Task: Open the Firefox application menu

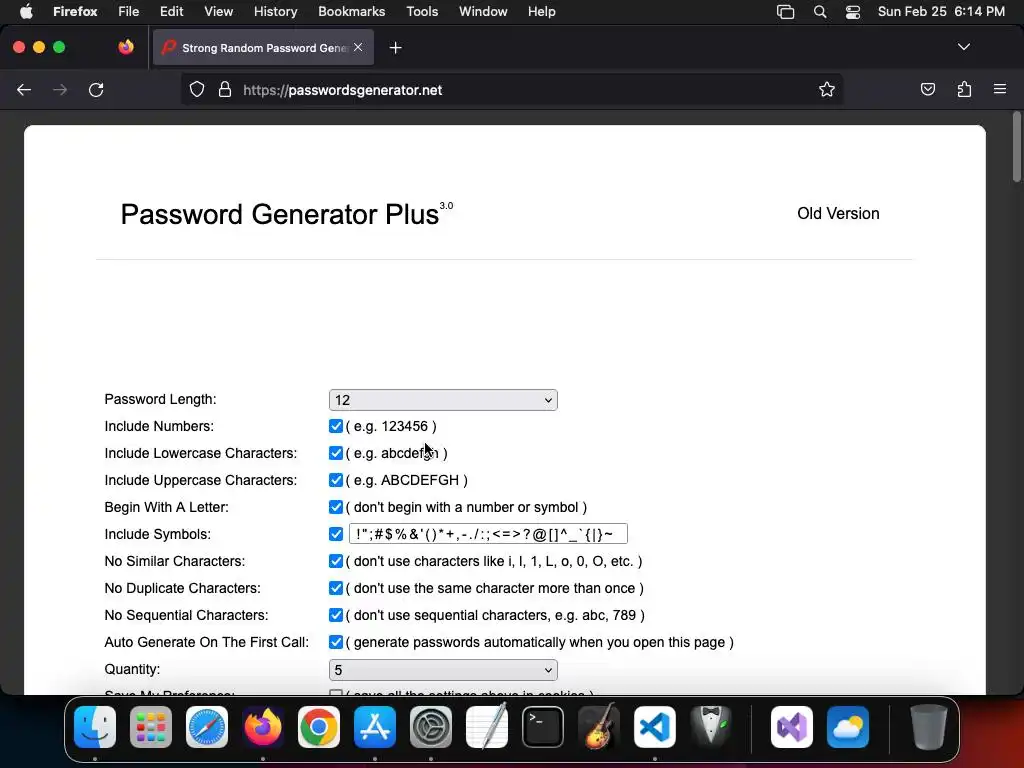Action: pos(75,12)
